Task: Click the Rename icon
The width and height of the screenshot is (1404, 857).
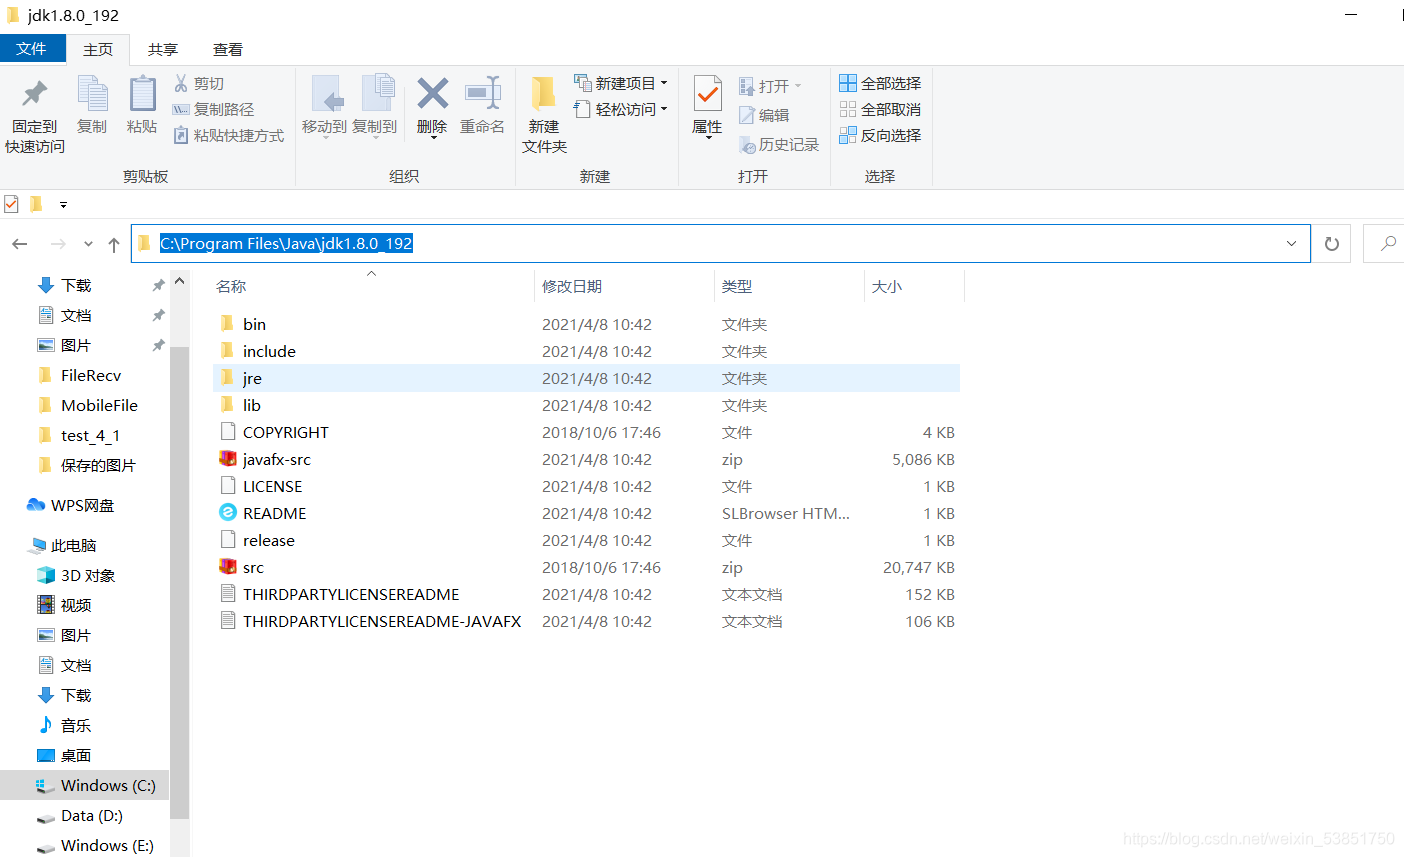Action: tap(482, 94)
